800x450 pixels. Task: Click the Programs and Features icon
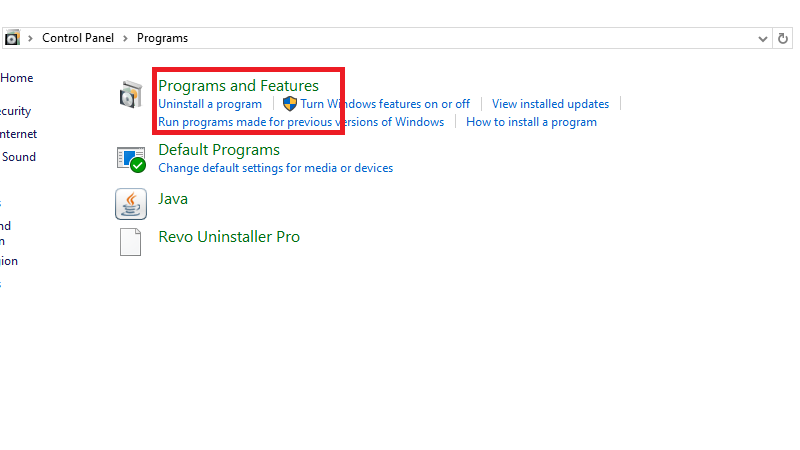pyautogui.click(x=131, y=94)
